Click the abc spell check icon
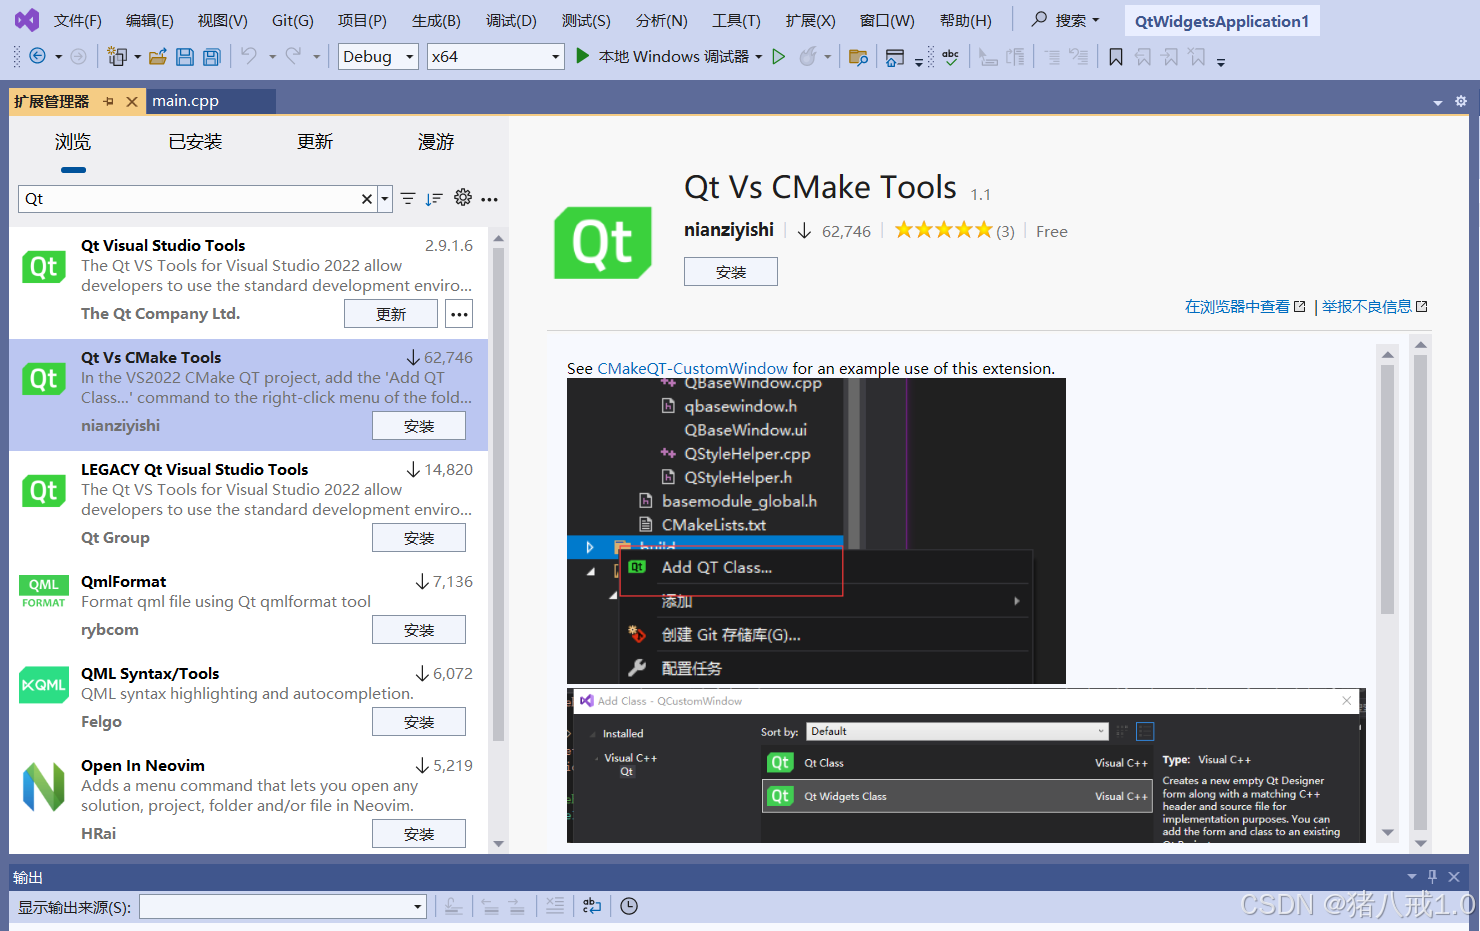Viewport: 1480px width, 931px height. [x=950, y=57]
